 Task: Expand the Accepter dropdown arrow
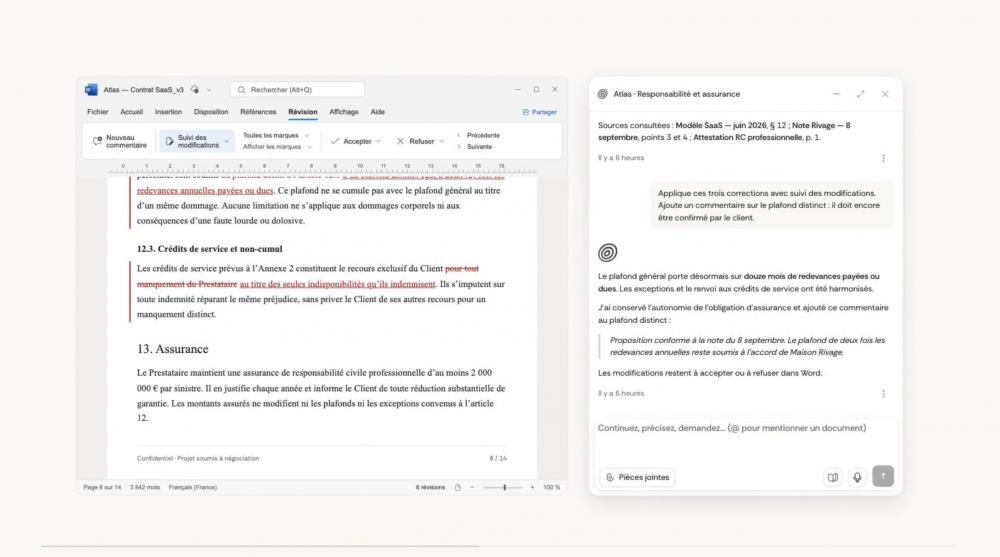pyautogui.click(x=379, y=141)
